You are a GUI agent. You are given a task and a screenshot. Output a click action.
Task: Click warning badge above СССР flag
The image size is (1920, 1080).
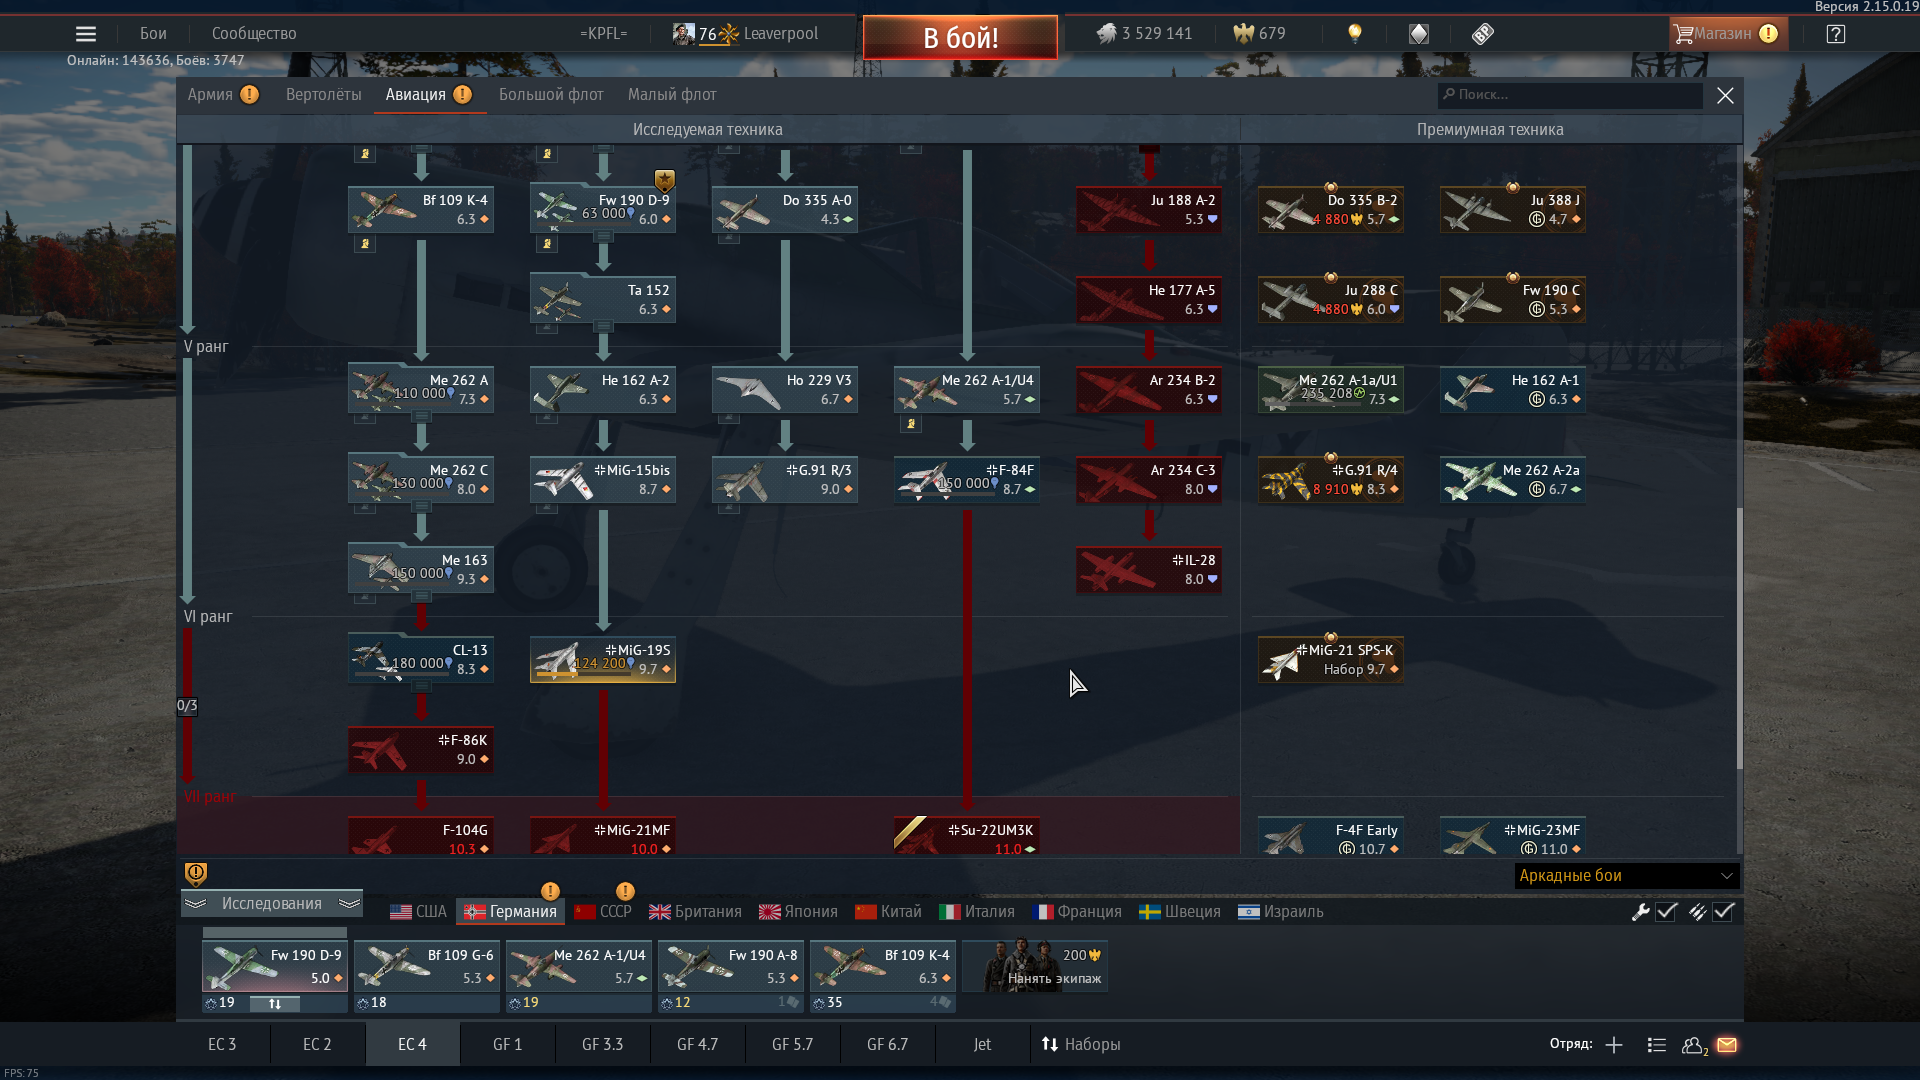[625, 891]
